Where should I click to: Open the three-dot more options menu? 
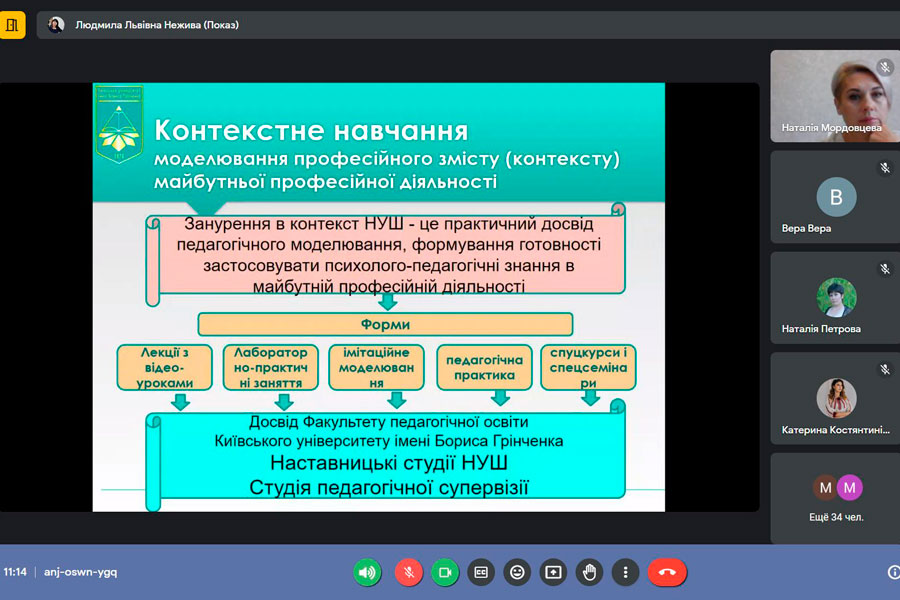(x=625, y=572)
